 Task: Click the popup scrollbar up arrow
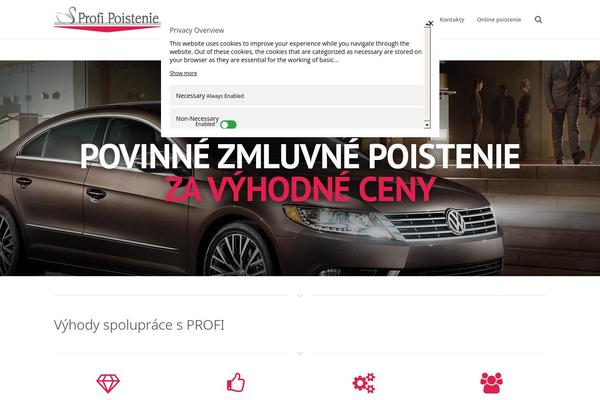[x=427, y=25]
